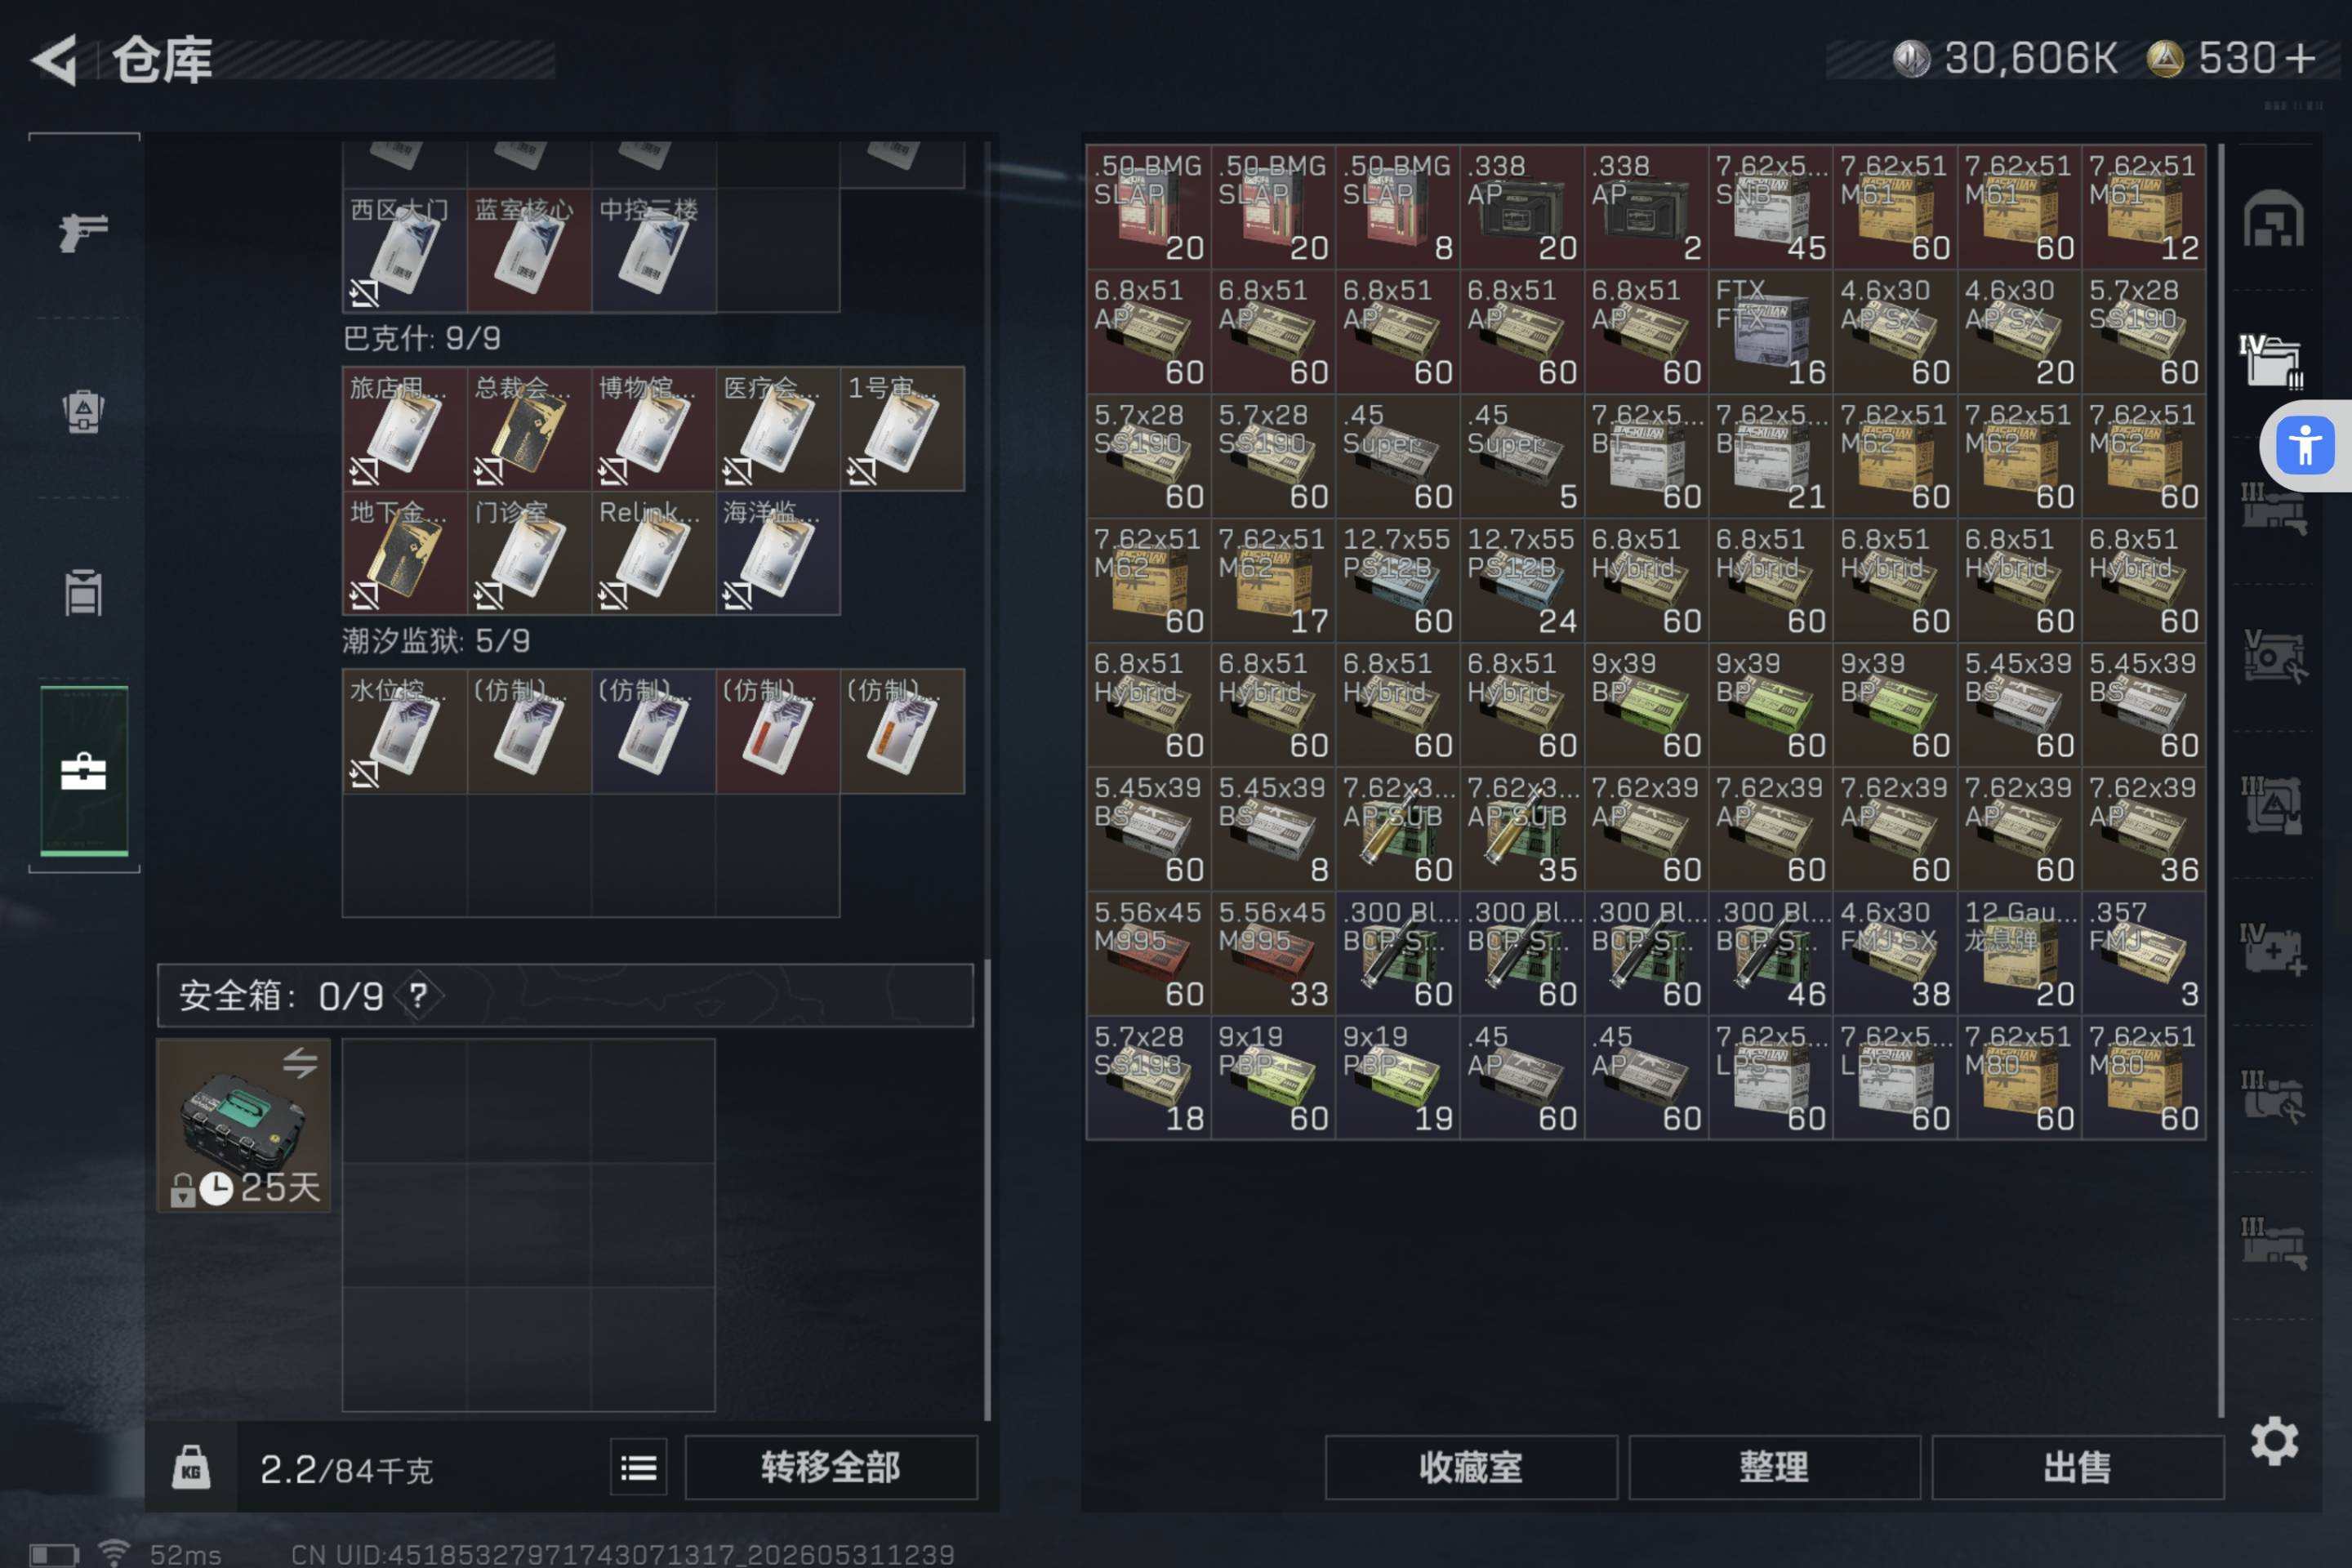
Task: Toggle list view icon beside 转移全部
Action: coord(639,1467)
